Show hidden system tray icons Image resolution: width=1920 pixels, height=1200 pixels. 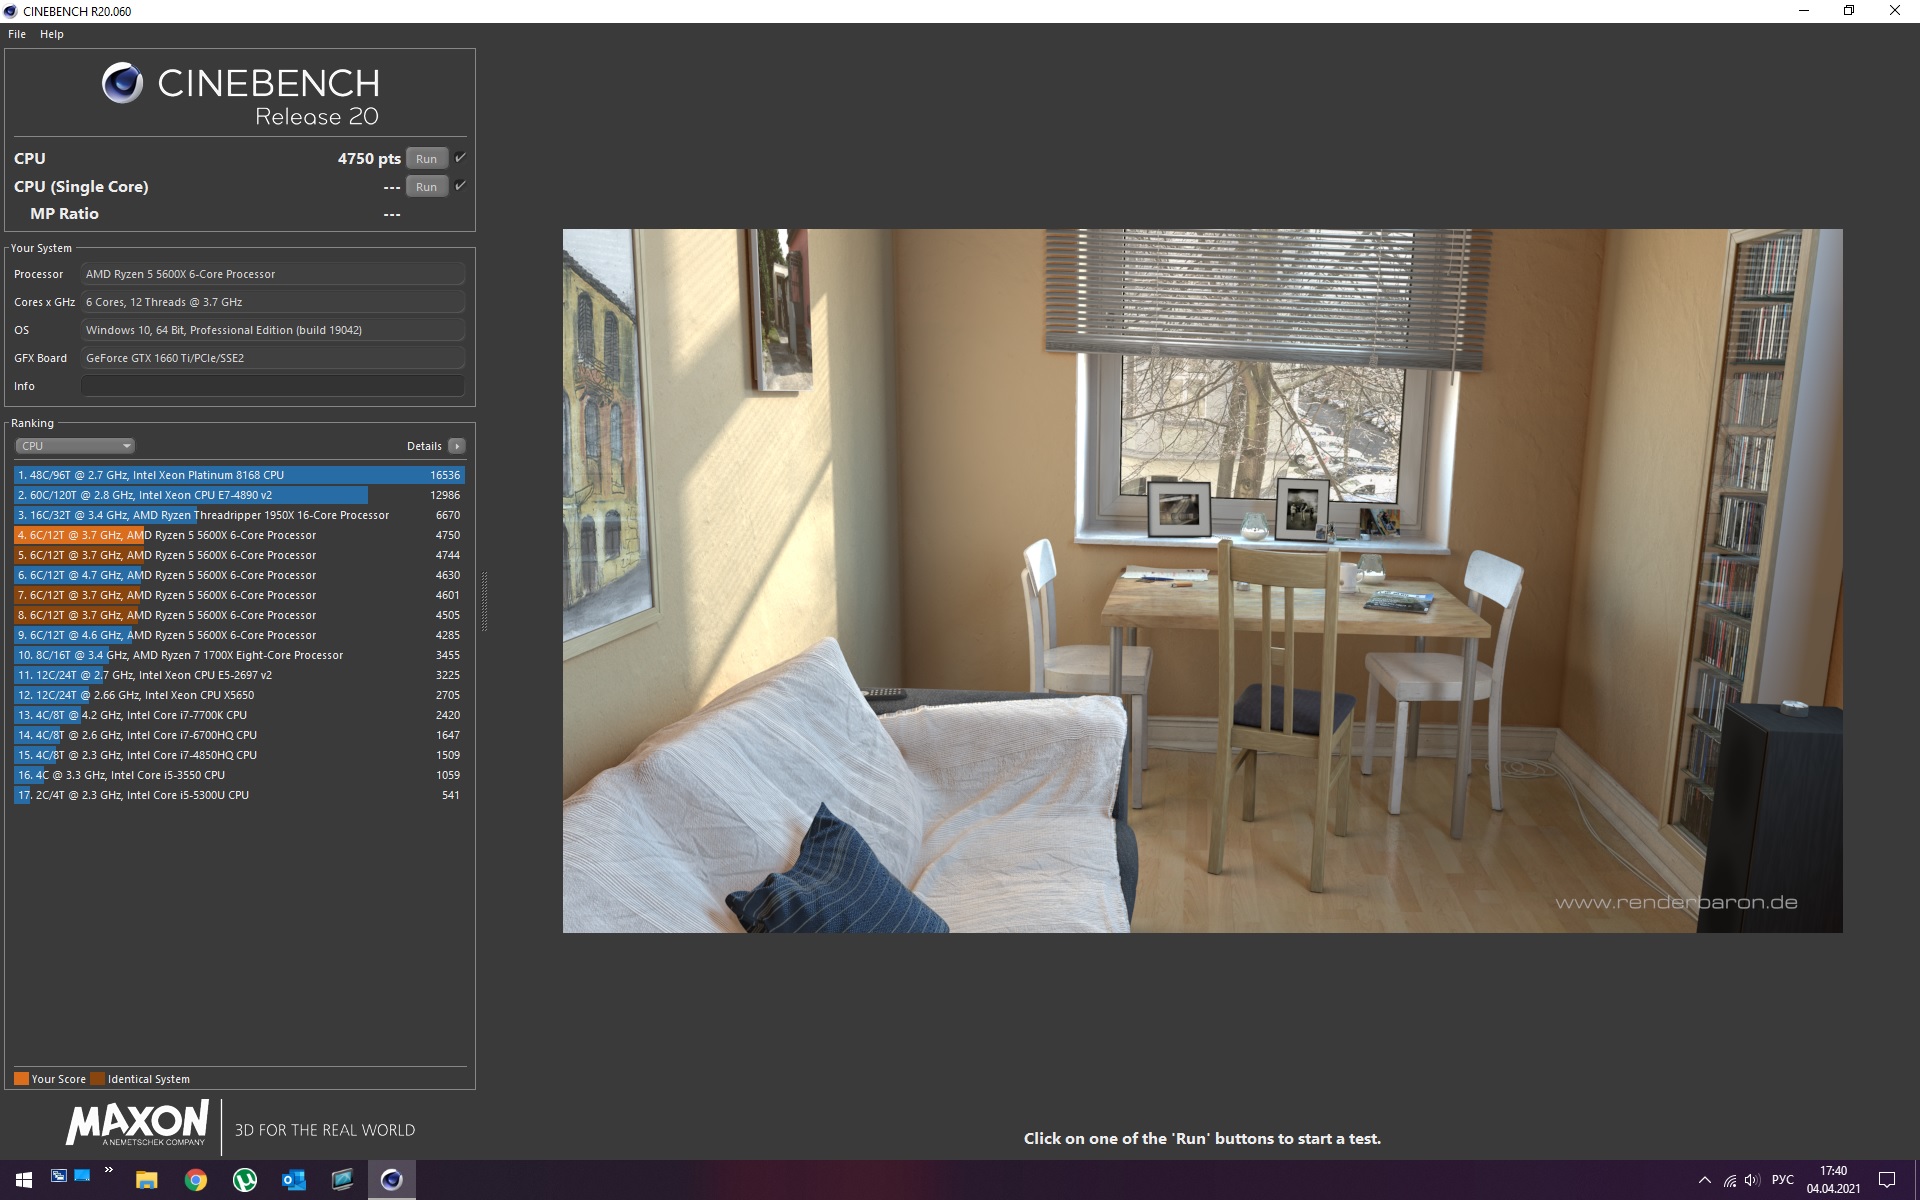[x=1705, y=1180]
